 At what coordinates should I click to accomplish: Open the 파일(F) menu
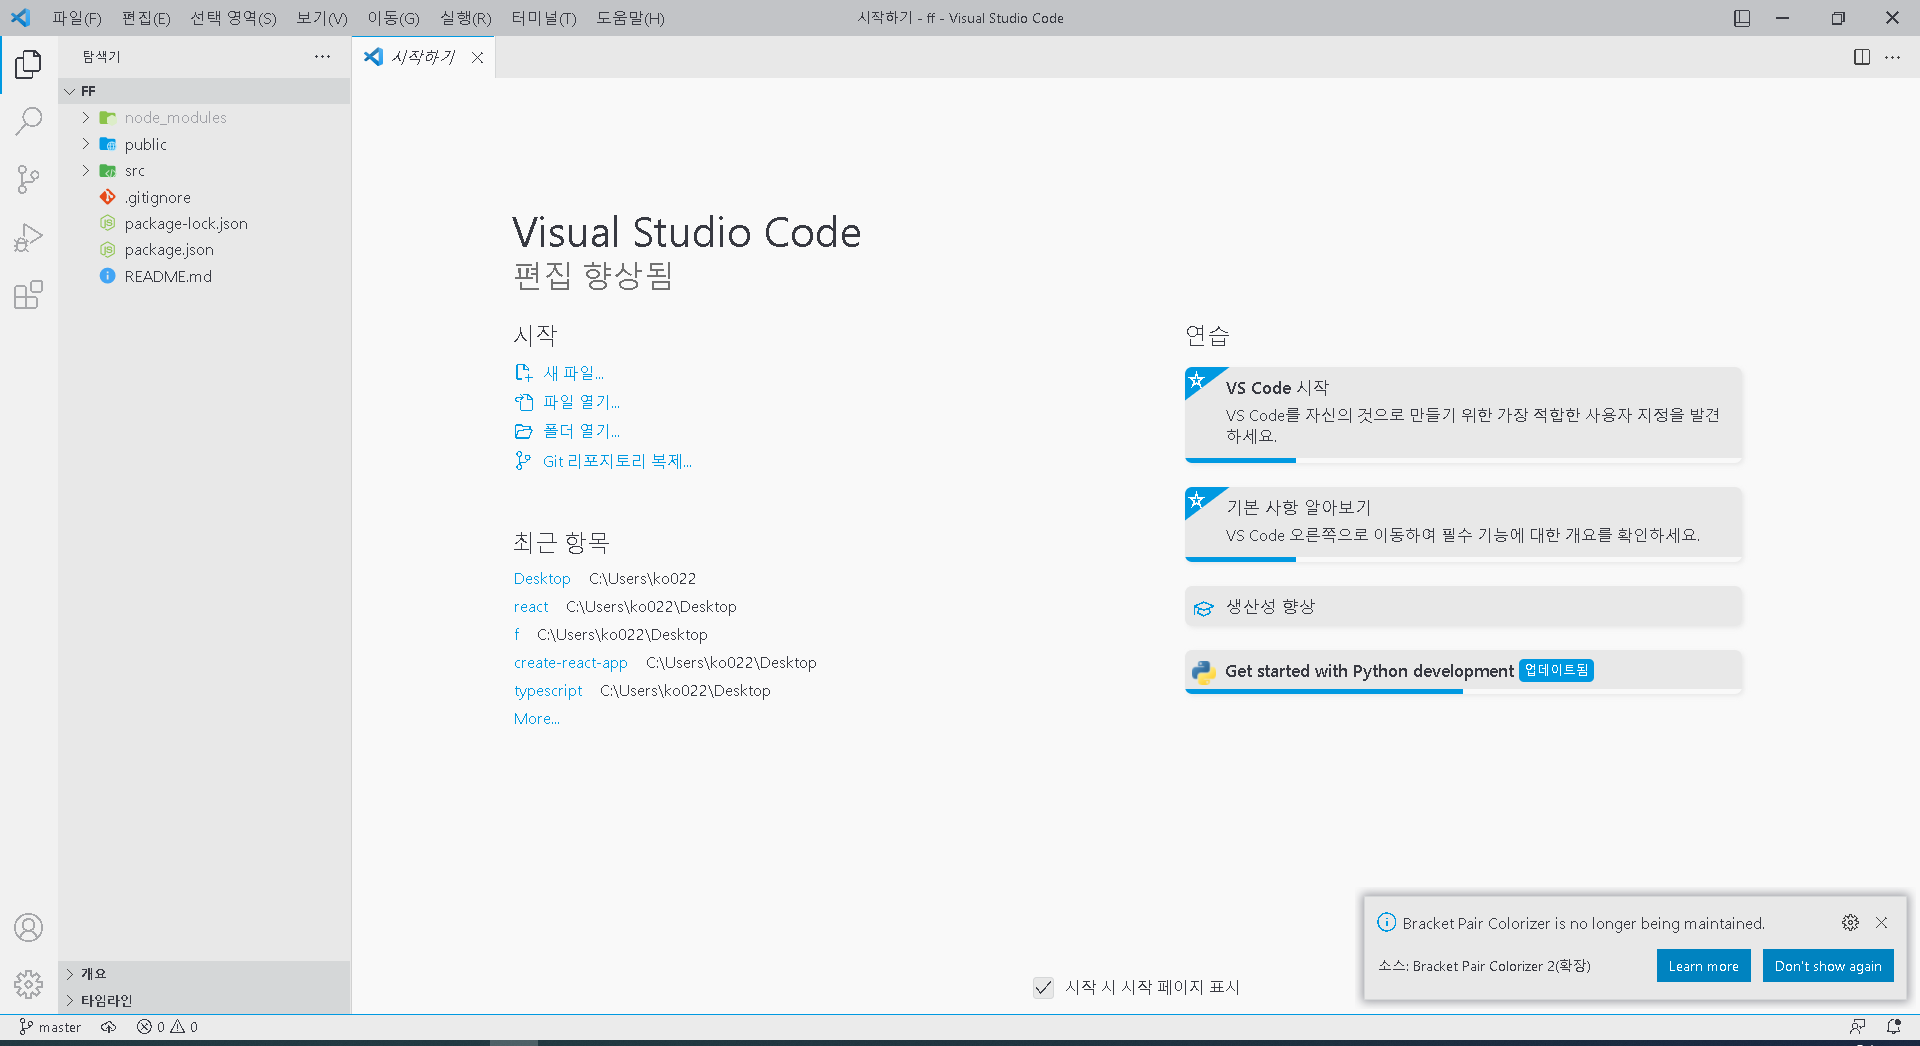(77, 18)
